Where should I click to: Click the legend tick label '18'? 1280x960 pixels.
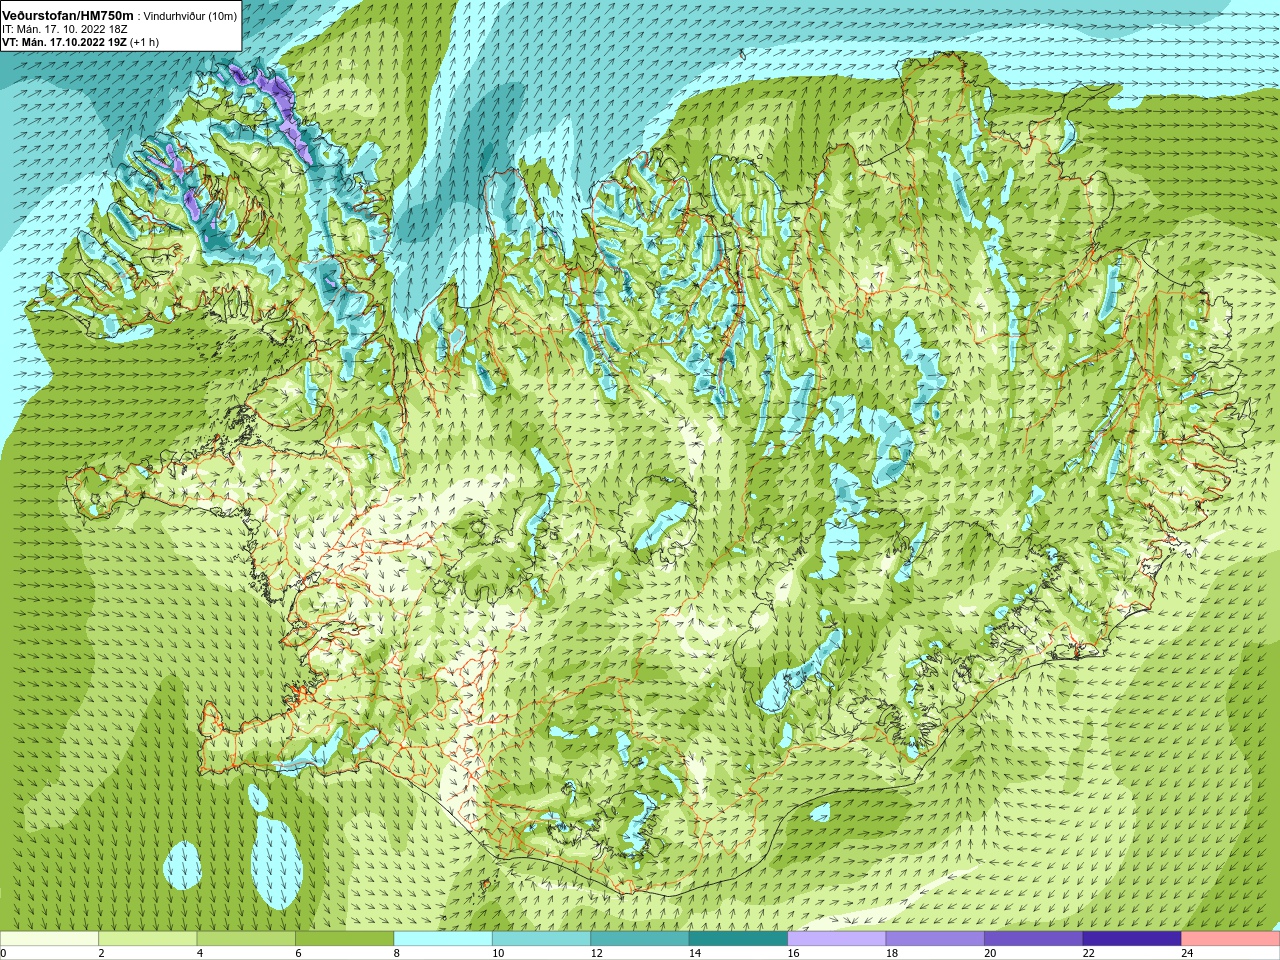[x=892, y=953]
